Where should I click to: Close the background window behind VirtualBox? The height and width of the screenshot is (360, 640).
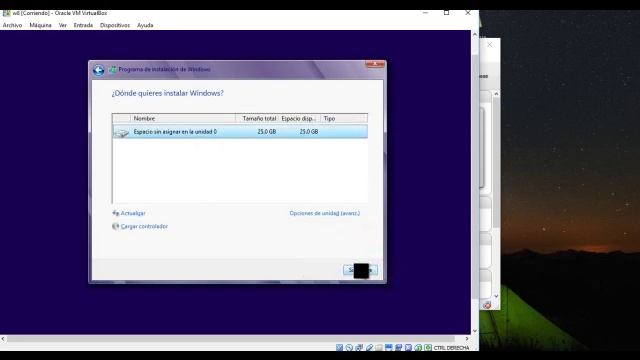coord(489,44)
